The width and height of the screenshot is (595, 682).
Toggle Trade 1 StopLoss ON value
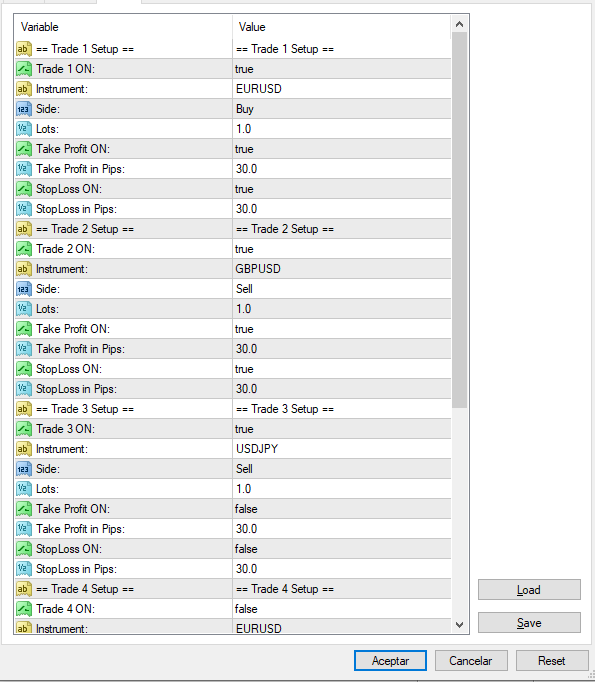click(x=342, y=189)
